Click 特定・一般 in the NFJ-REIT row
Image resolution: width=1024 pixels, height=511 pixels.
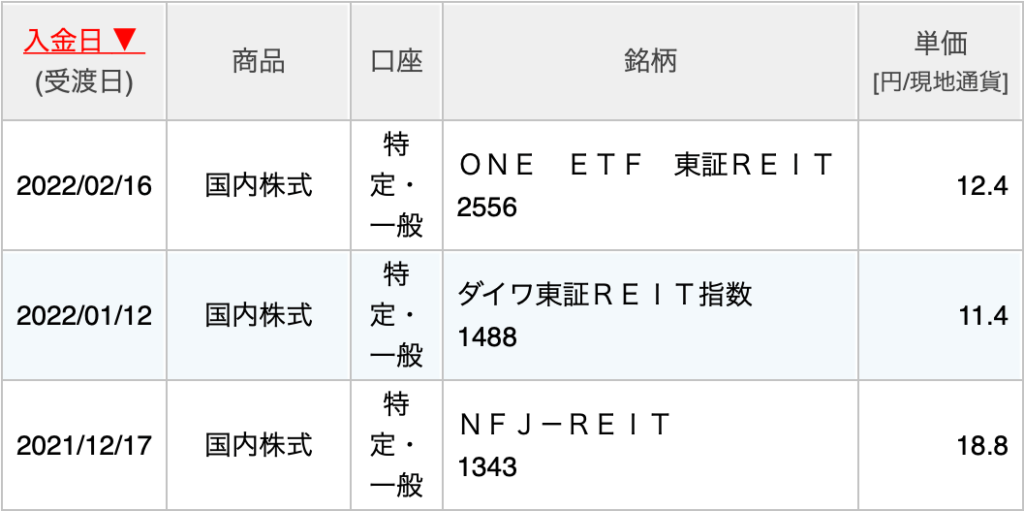(x=396, y=446)
